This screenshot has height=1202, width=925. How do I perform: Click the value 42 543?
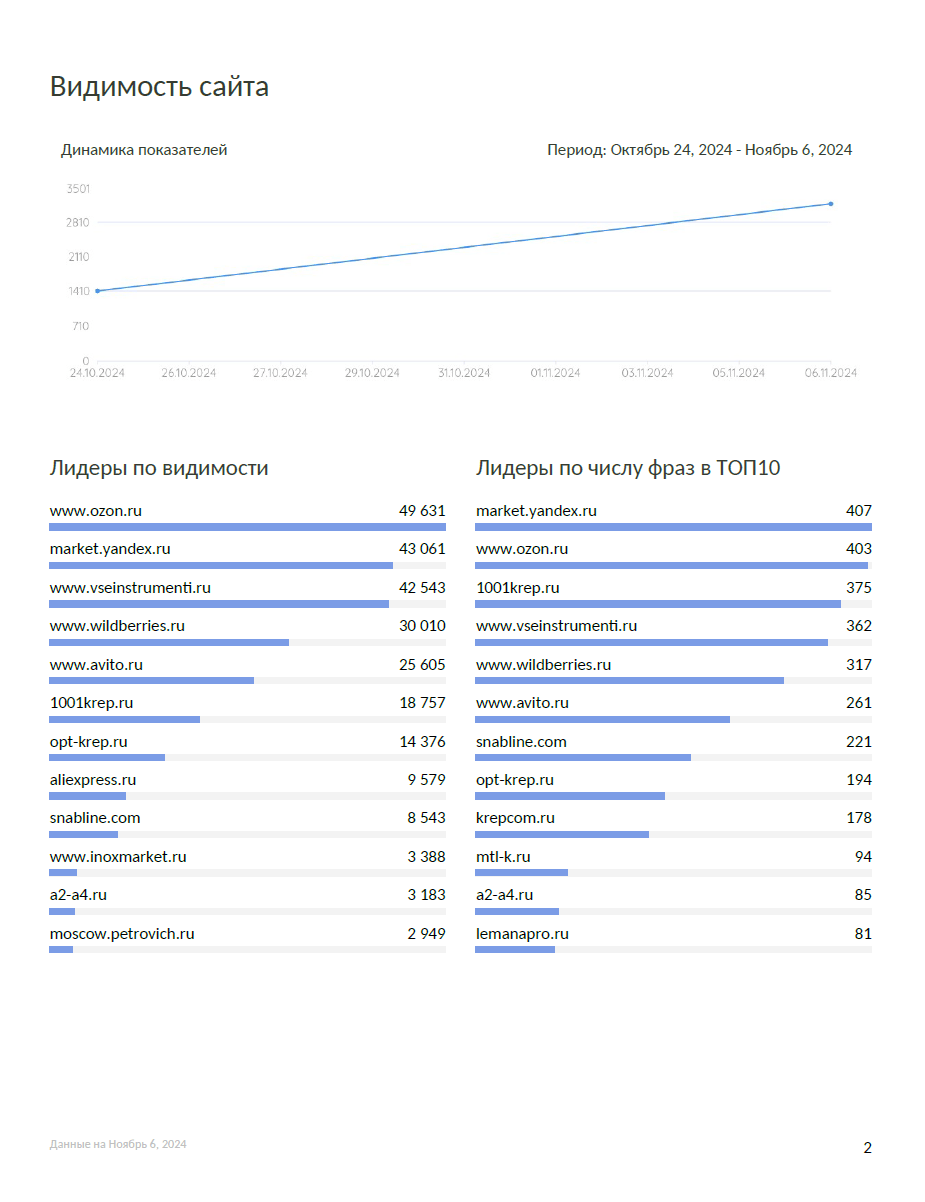(422, 587)
